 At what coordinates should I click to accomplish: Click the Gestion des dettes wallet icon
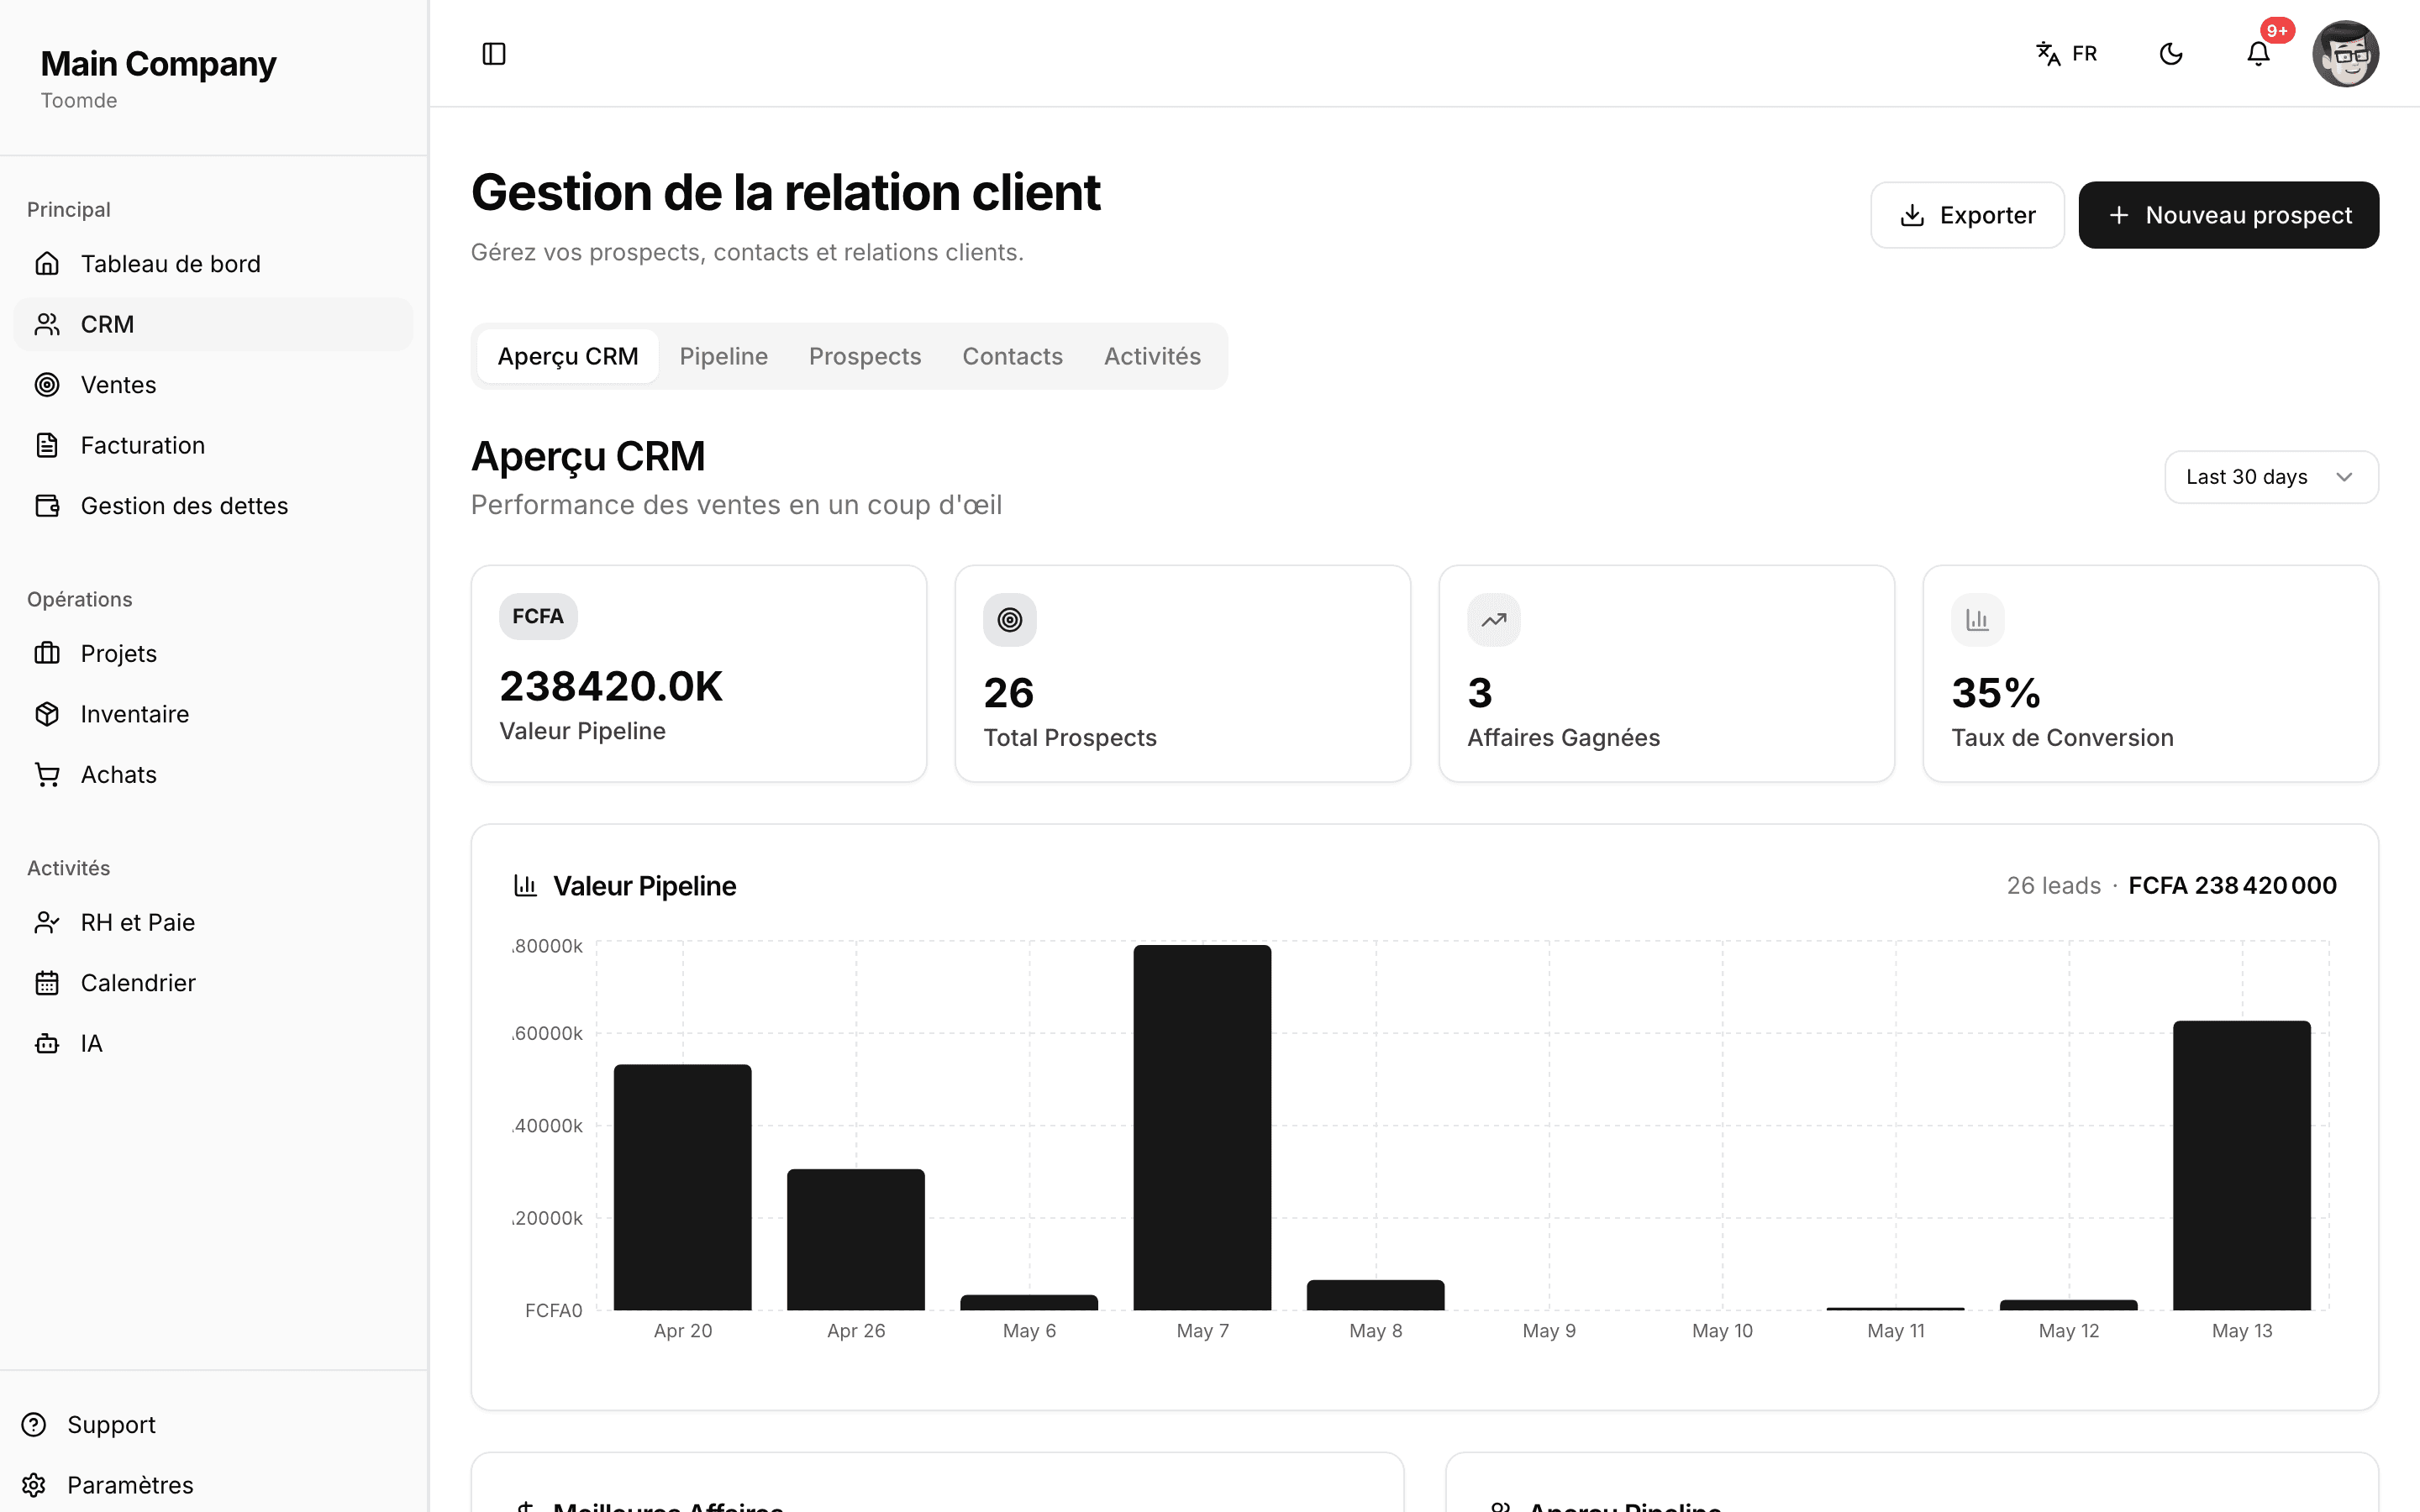click(47, 506)
